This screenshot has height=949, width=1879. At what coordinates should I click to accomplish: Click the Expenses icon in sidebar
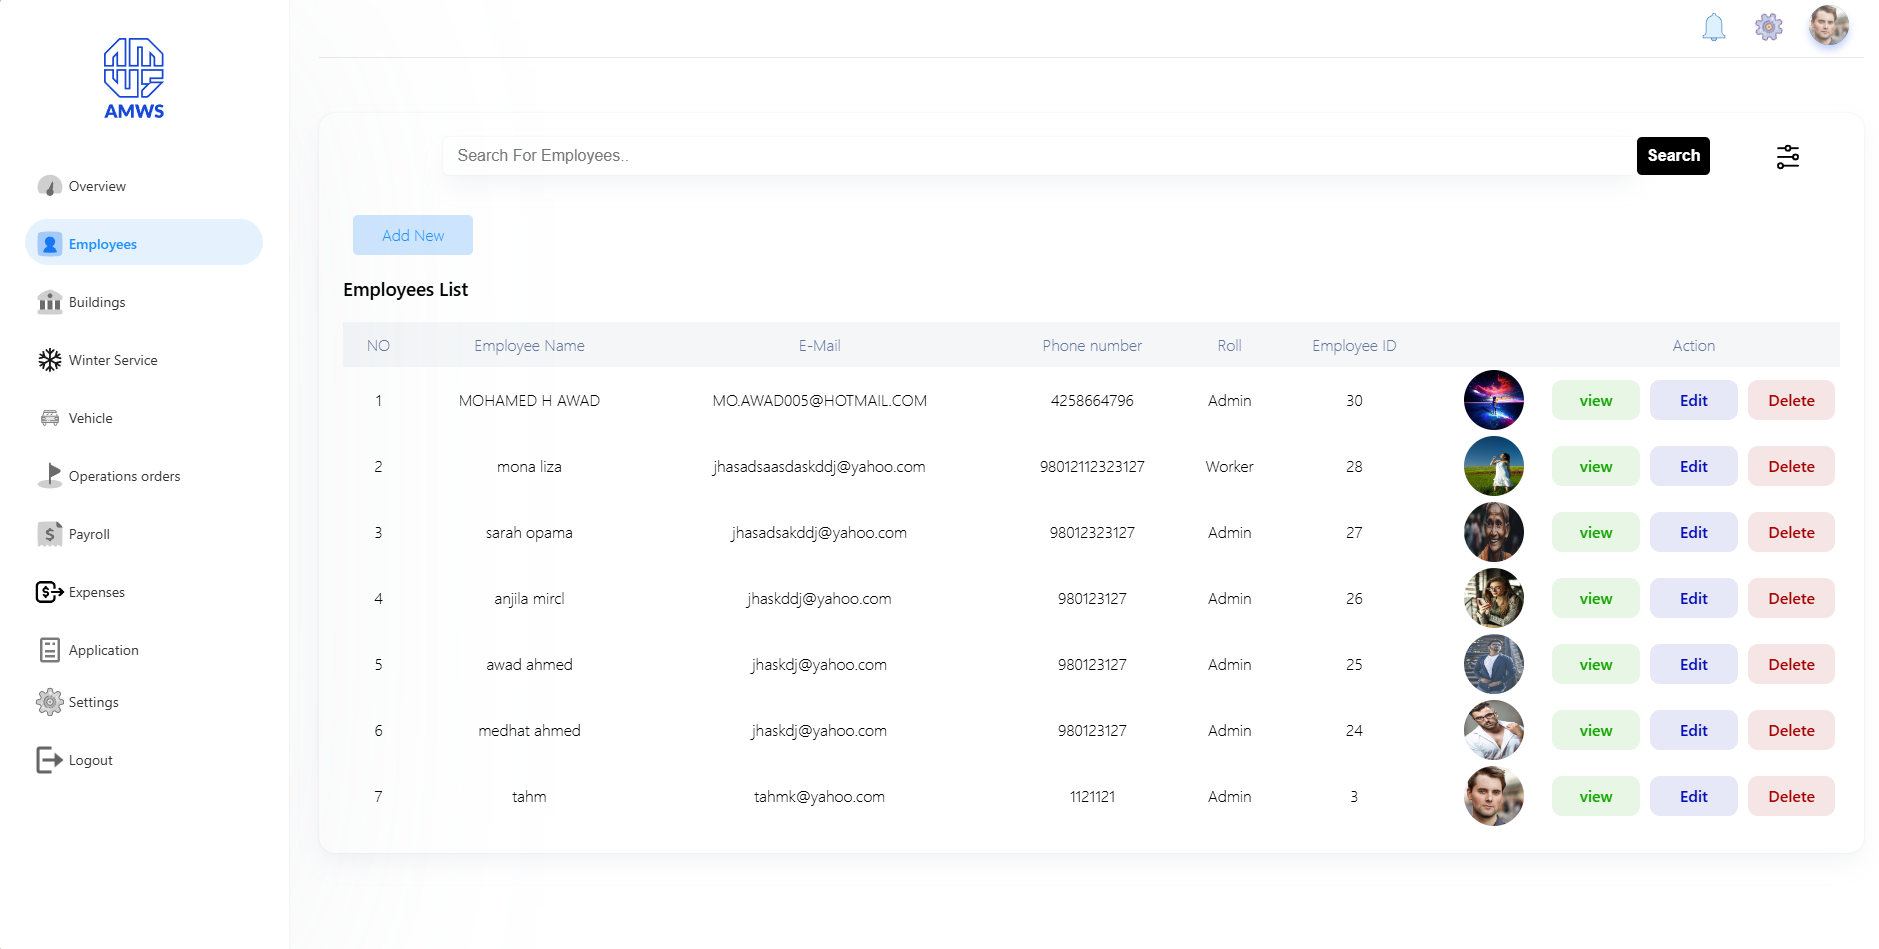(50, 592)
